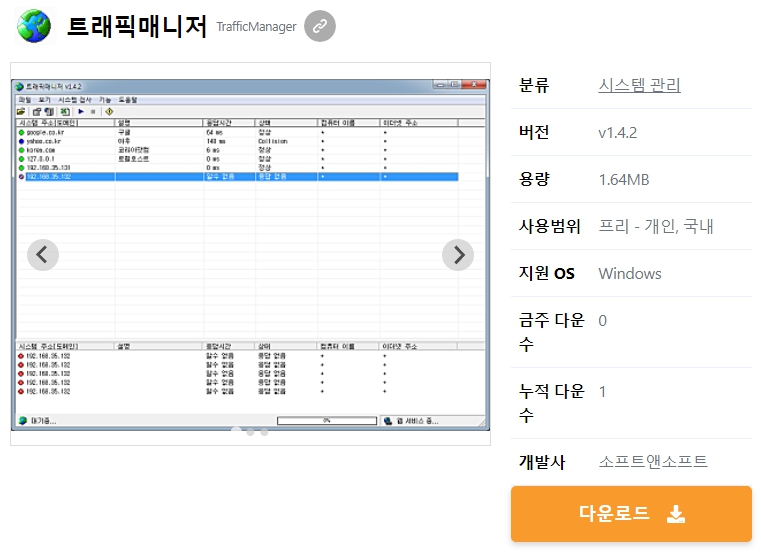The height and width of the screenshot is (552, 761).
Task: Click the 금주 다운수 label
Action: [x=551, y=332]
